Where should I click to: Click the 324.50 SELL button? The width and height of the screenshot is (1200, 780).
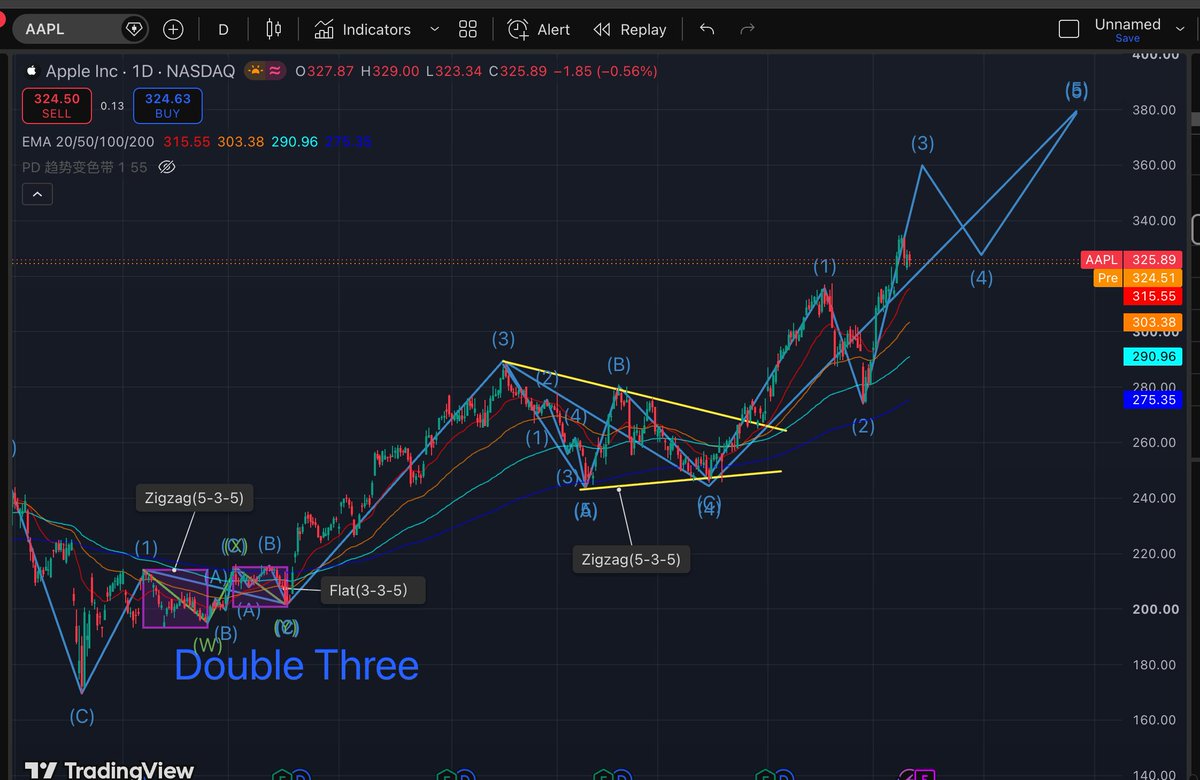pyautogui.click(x=57, y=105)
